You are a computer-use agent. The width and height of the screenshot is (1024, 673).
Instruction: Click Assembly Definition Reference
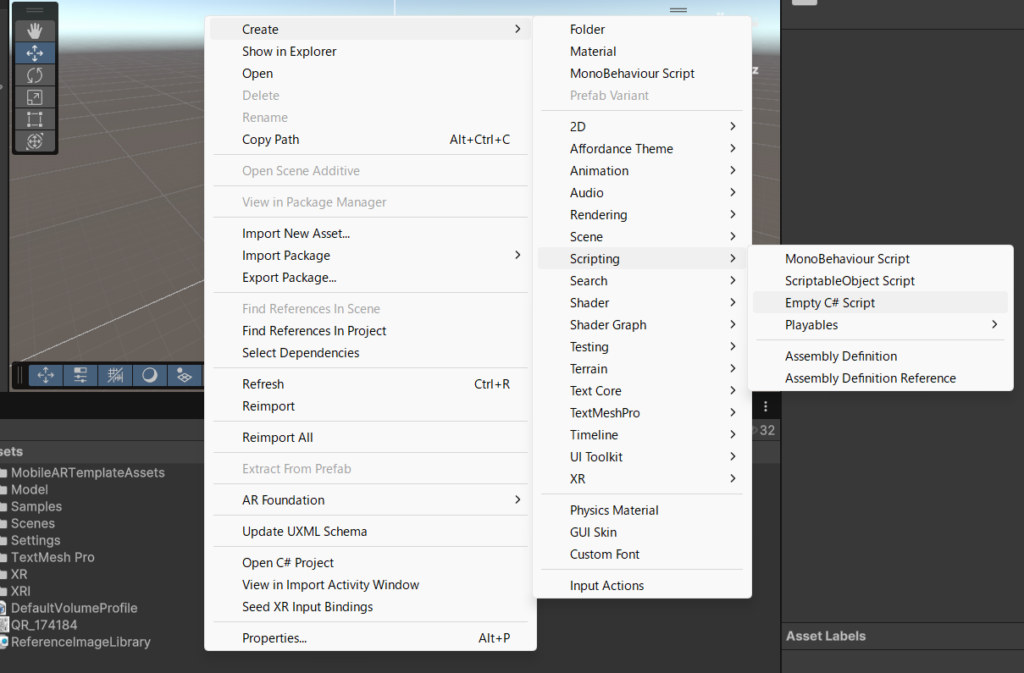pos(870,378)
